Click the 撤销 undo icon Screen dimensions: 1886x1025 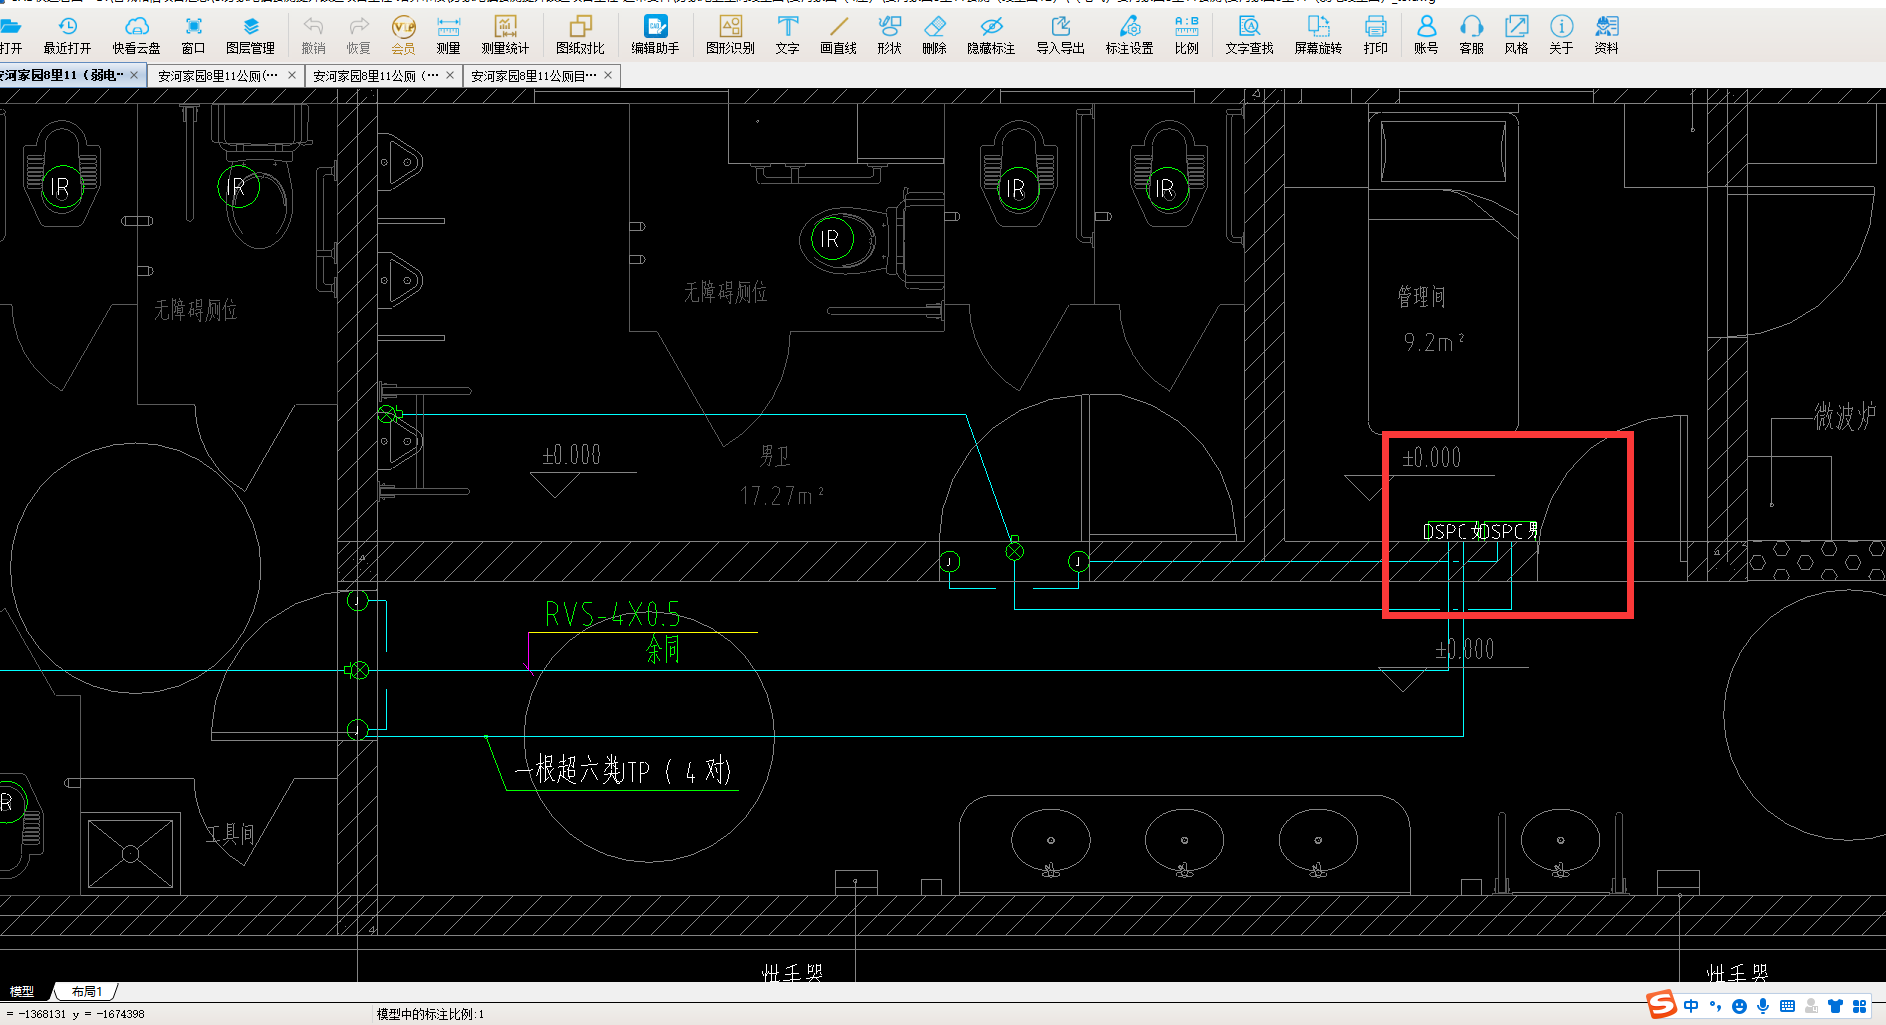point(313,34)
